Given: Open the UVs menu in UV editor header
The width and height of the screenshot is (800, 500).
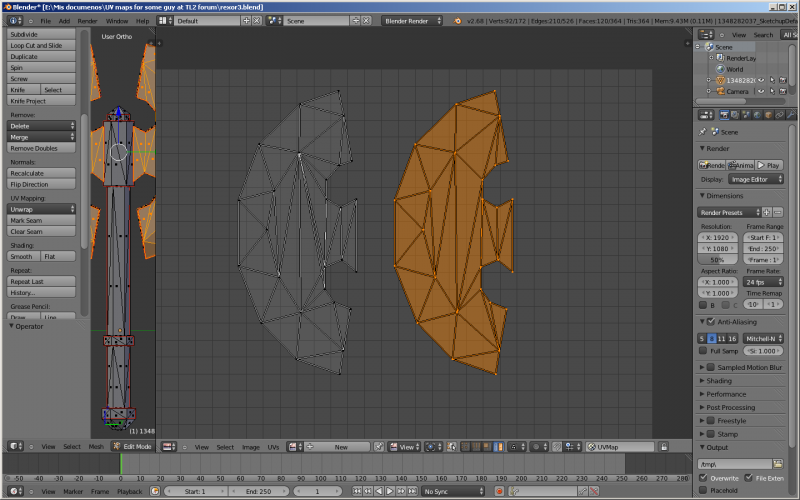Looking at the screenshot, I should 273,447.
